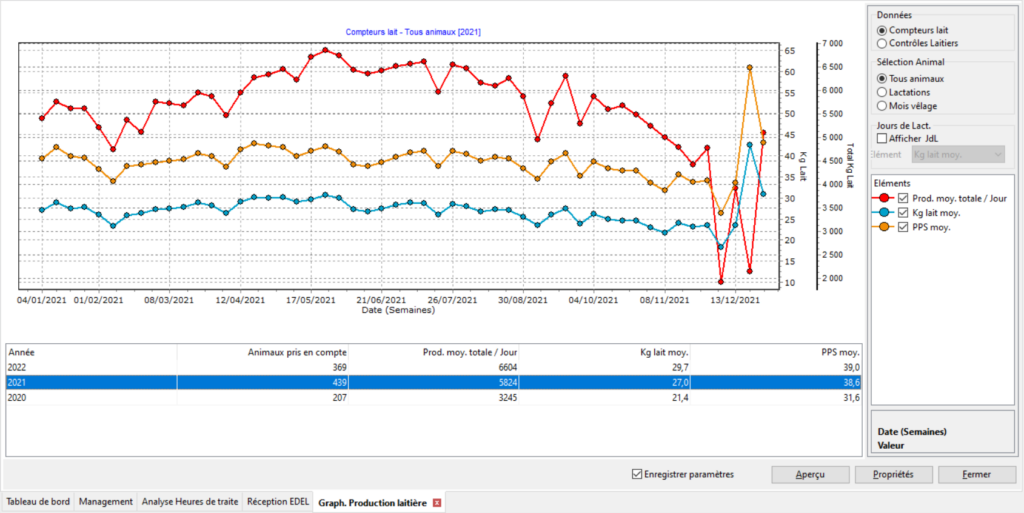Toggle the PPS moy. series checkbox
The width and height of the screenshot is (1024, 513).
(904, 227)
